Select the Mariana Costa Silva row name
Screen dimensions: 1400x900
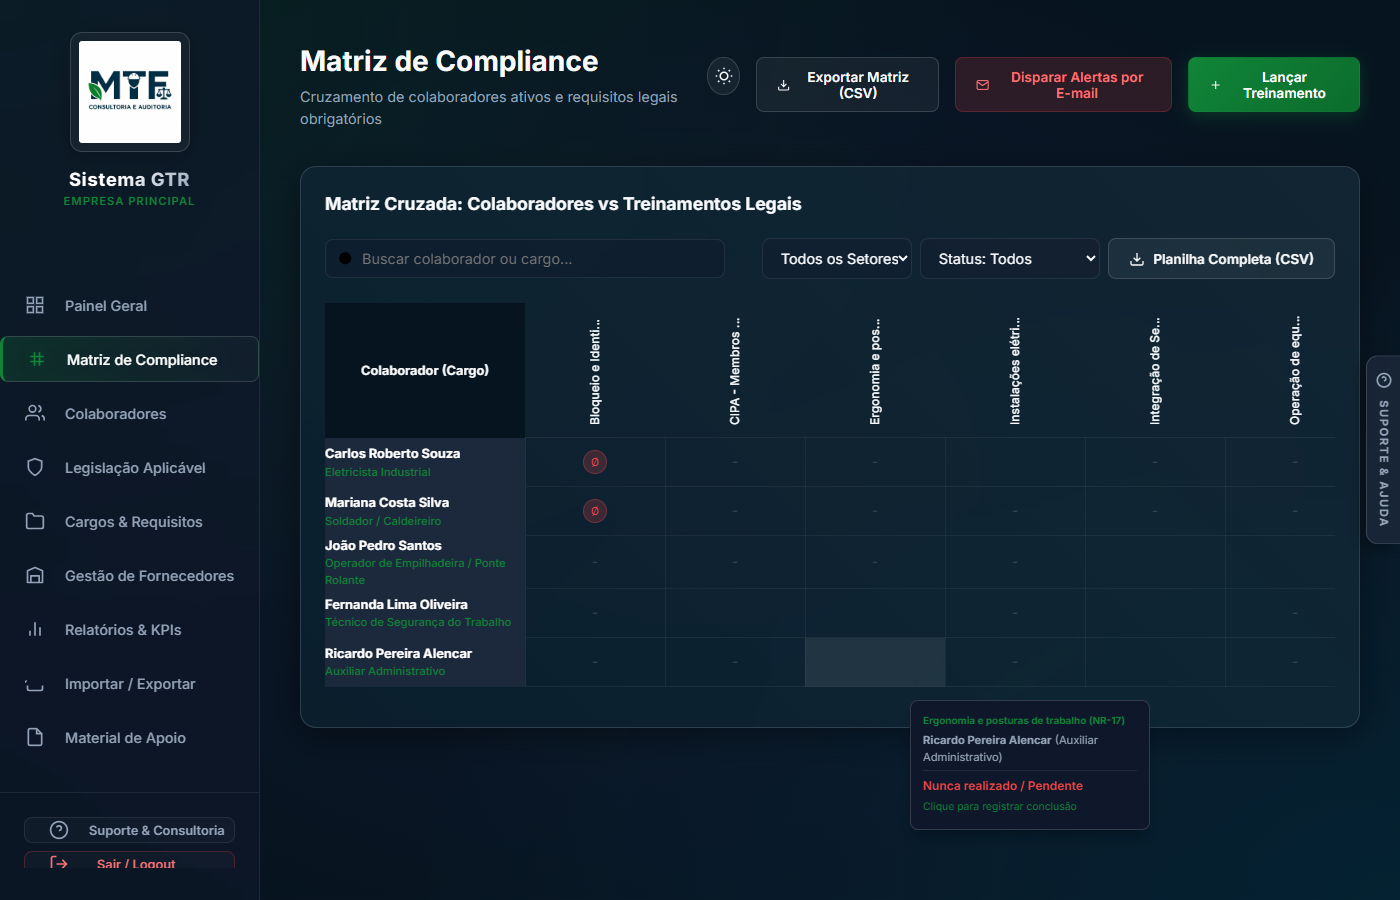(x=387, y=502)
